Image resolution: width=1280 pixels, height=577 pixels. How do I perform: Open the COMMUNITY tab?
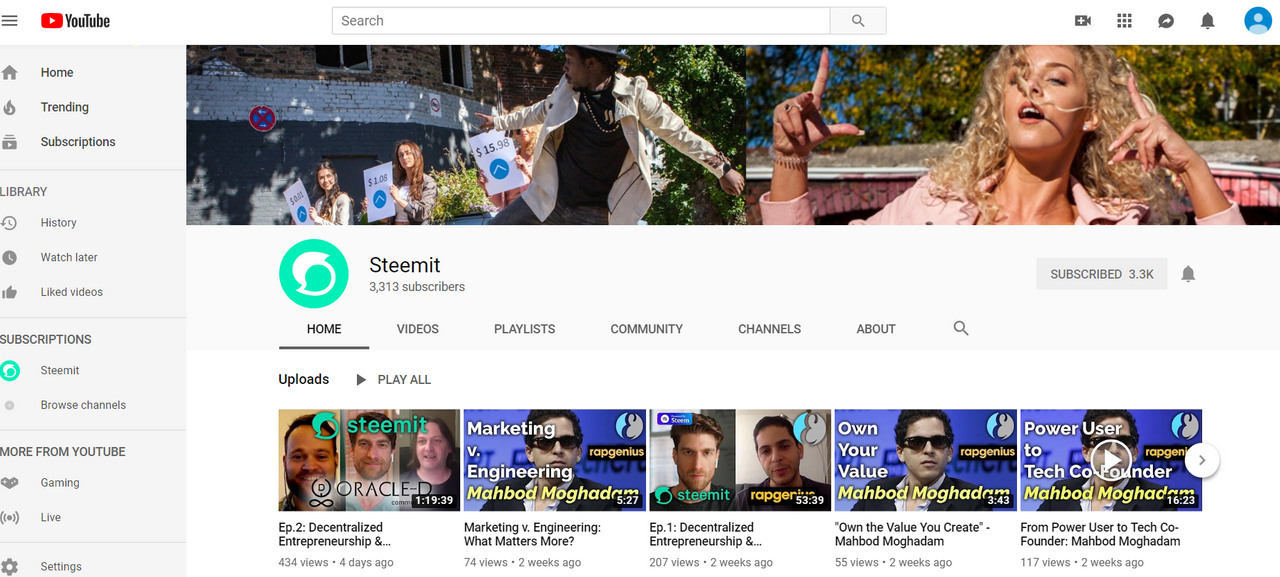coord(647,329)
